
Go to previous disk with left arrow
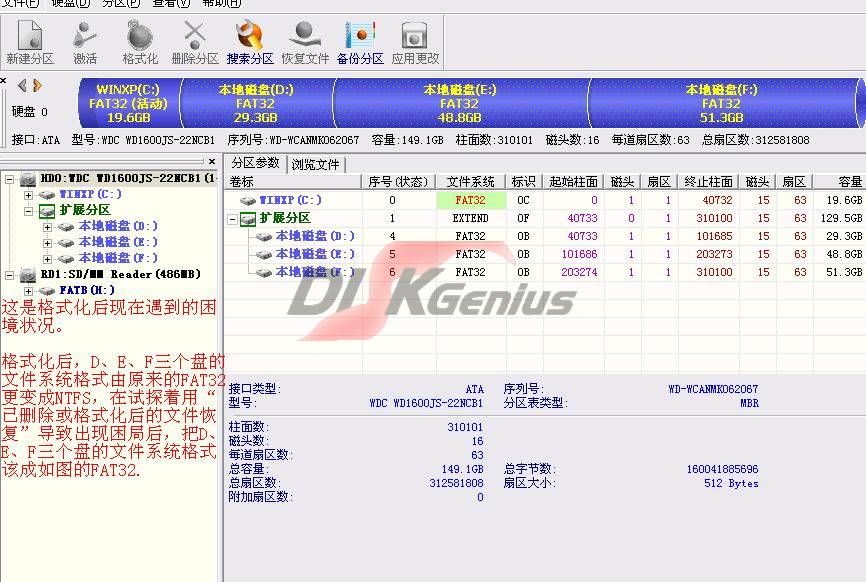[22, 85]
